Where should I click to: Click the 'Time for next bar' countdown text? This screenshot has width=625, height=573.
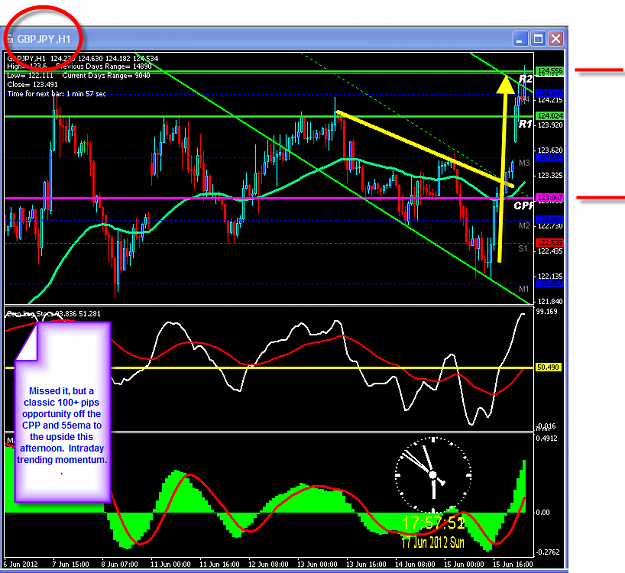[x=57, y=94]
